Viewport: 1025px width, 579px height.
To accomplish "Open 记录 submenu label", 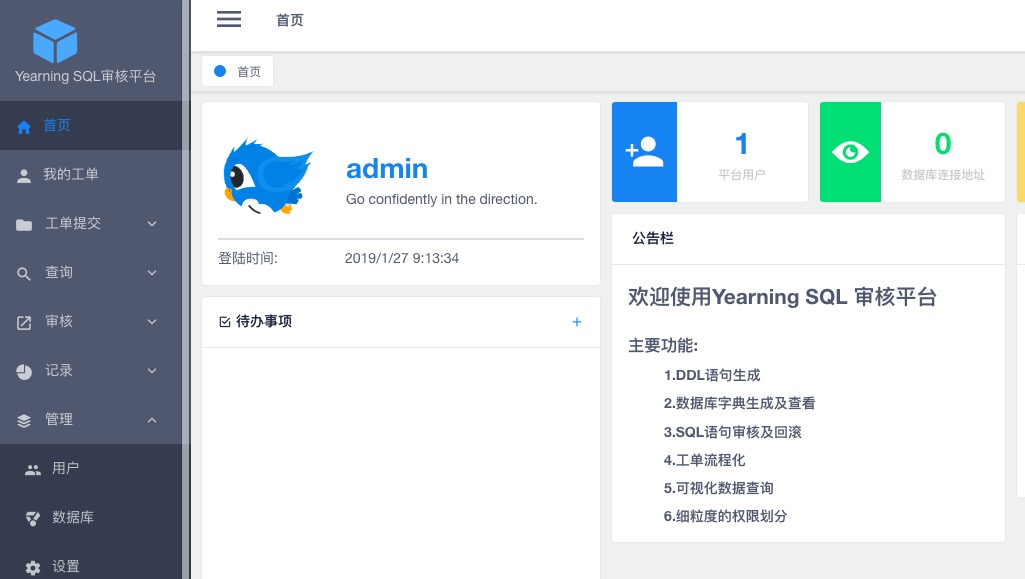I will 59,371.
